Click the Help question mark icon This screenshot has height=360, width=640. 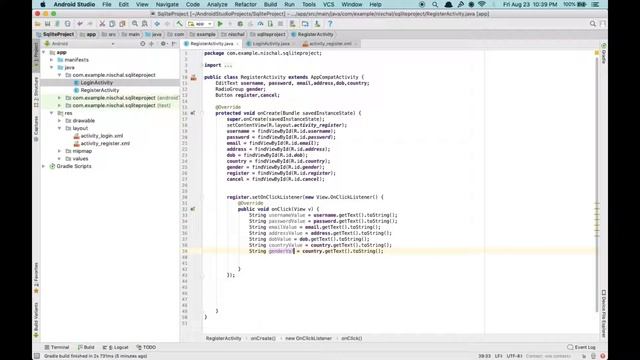(330, 24)
